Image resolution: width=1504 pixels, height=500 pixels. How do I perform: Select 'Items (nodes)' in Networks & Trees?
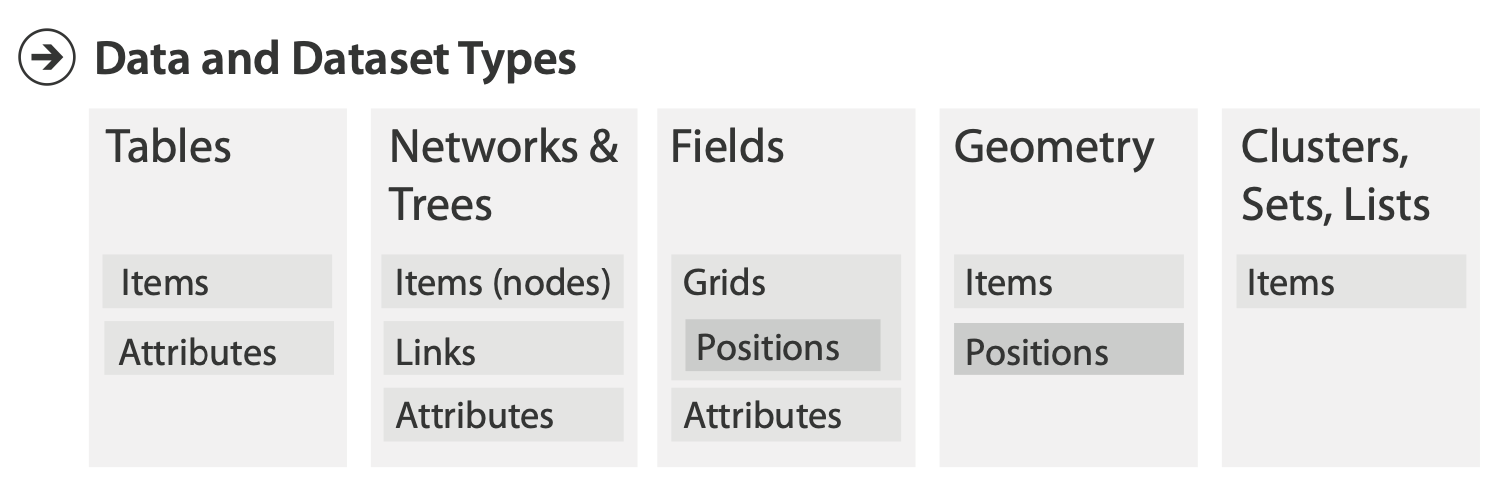point(502,282)
